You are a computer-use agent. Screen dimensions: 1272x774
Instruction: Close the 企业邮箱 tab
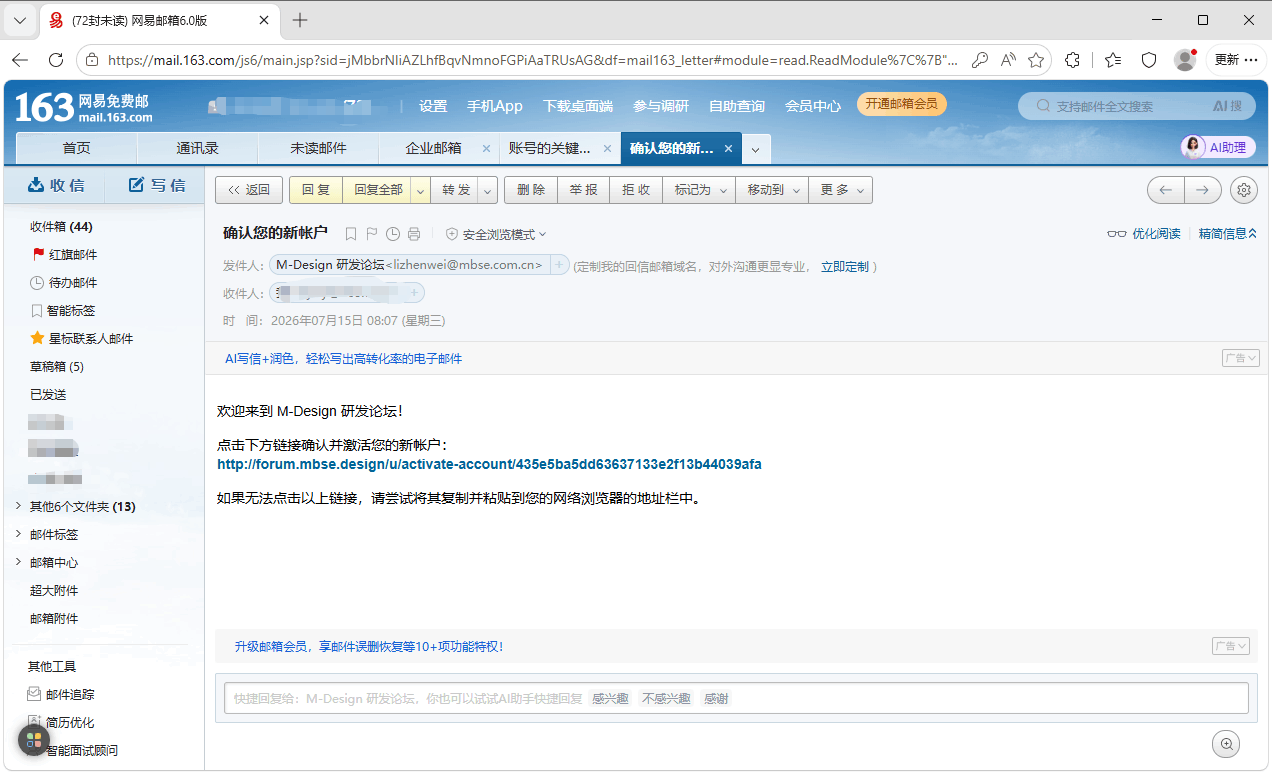click(486, 149)
